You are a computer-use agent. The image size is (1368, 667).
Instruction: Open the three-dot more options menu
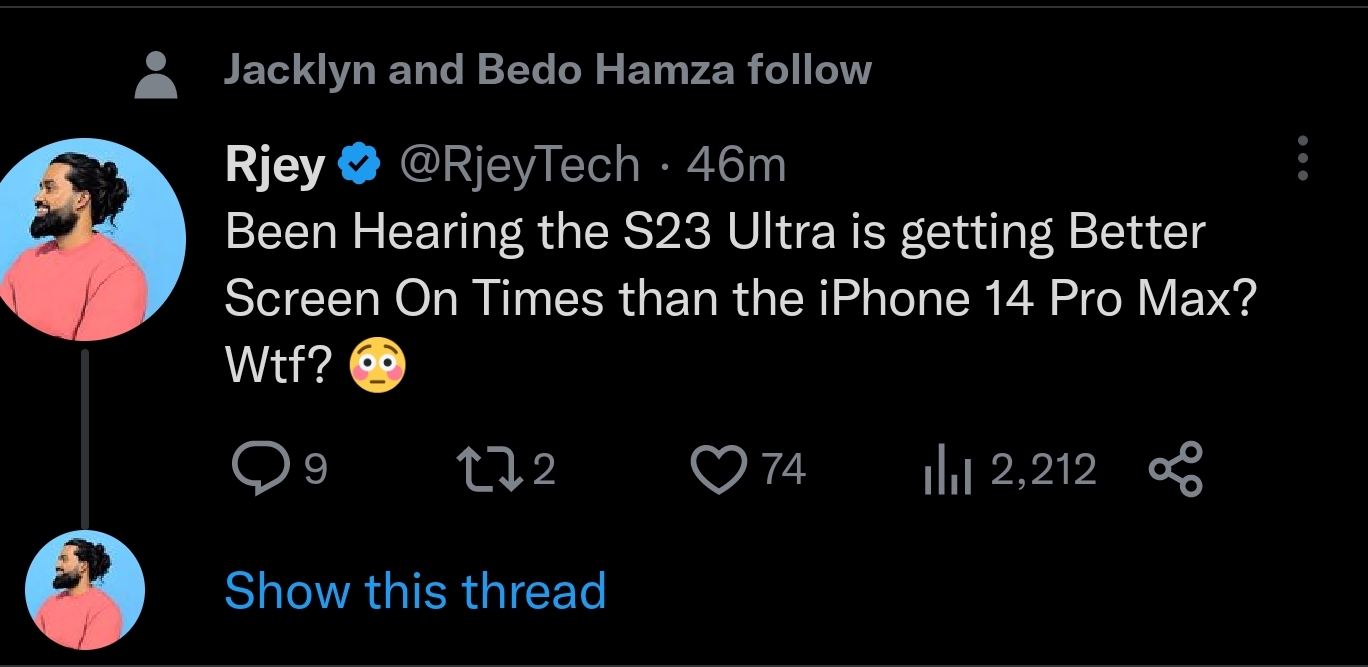(x=1302, y=158)
